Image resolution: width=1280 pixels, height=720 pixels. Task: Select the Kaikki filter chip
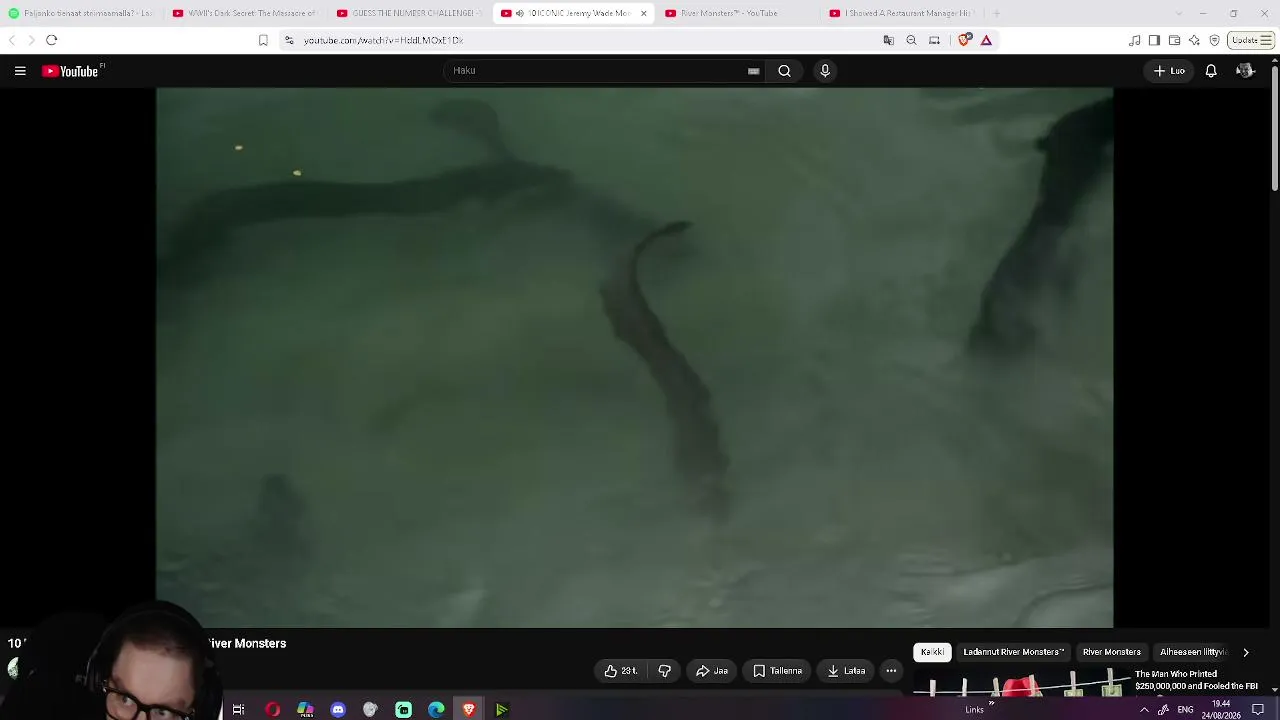pyautogui.click(x=932, y=652)
